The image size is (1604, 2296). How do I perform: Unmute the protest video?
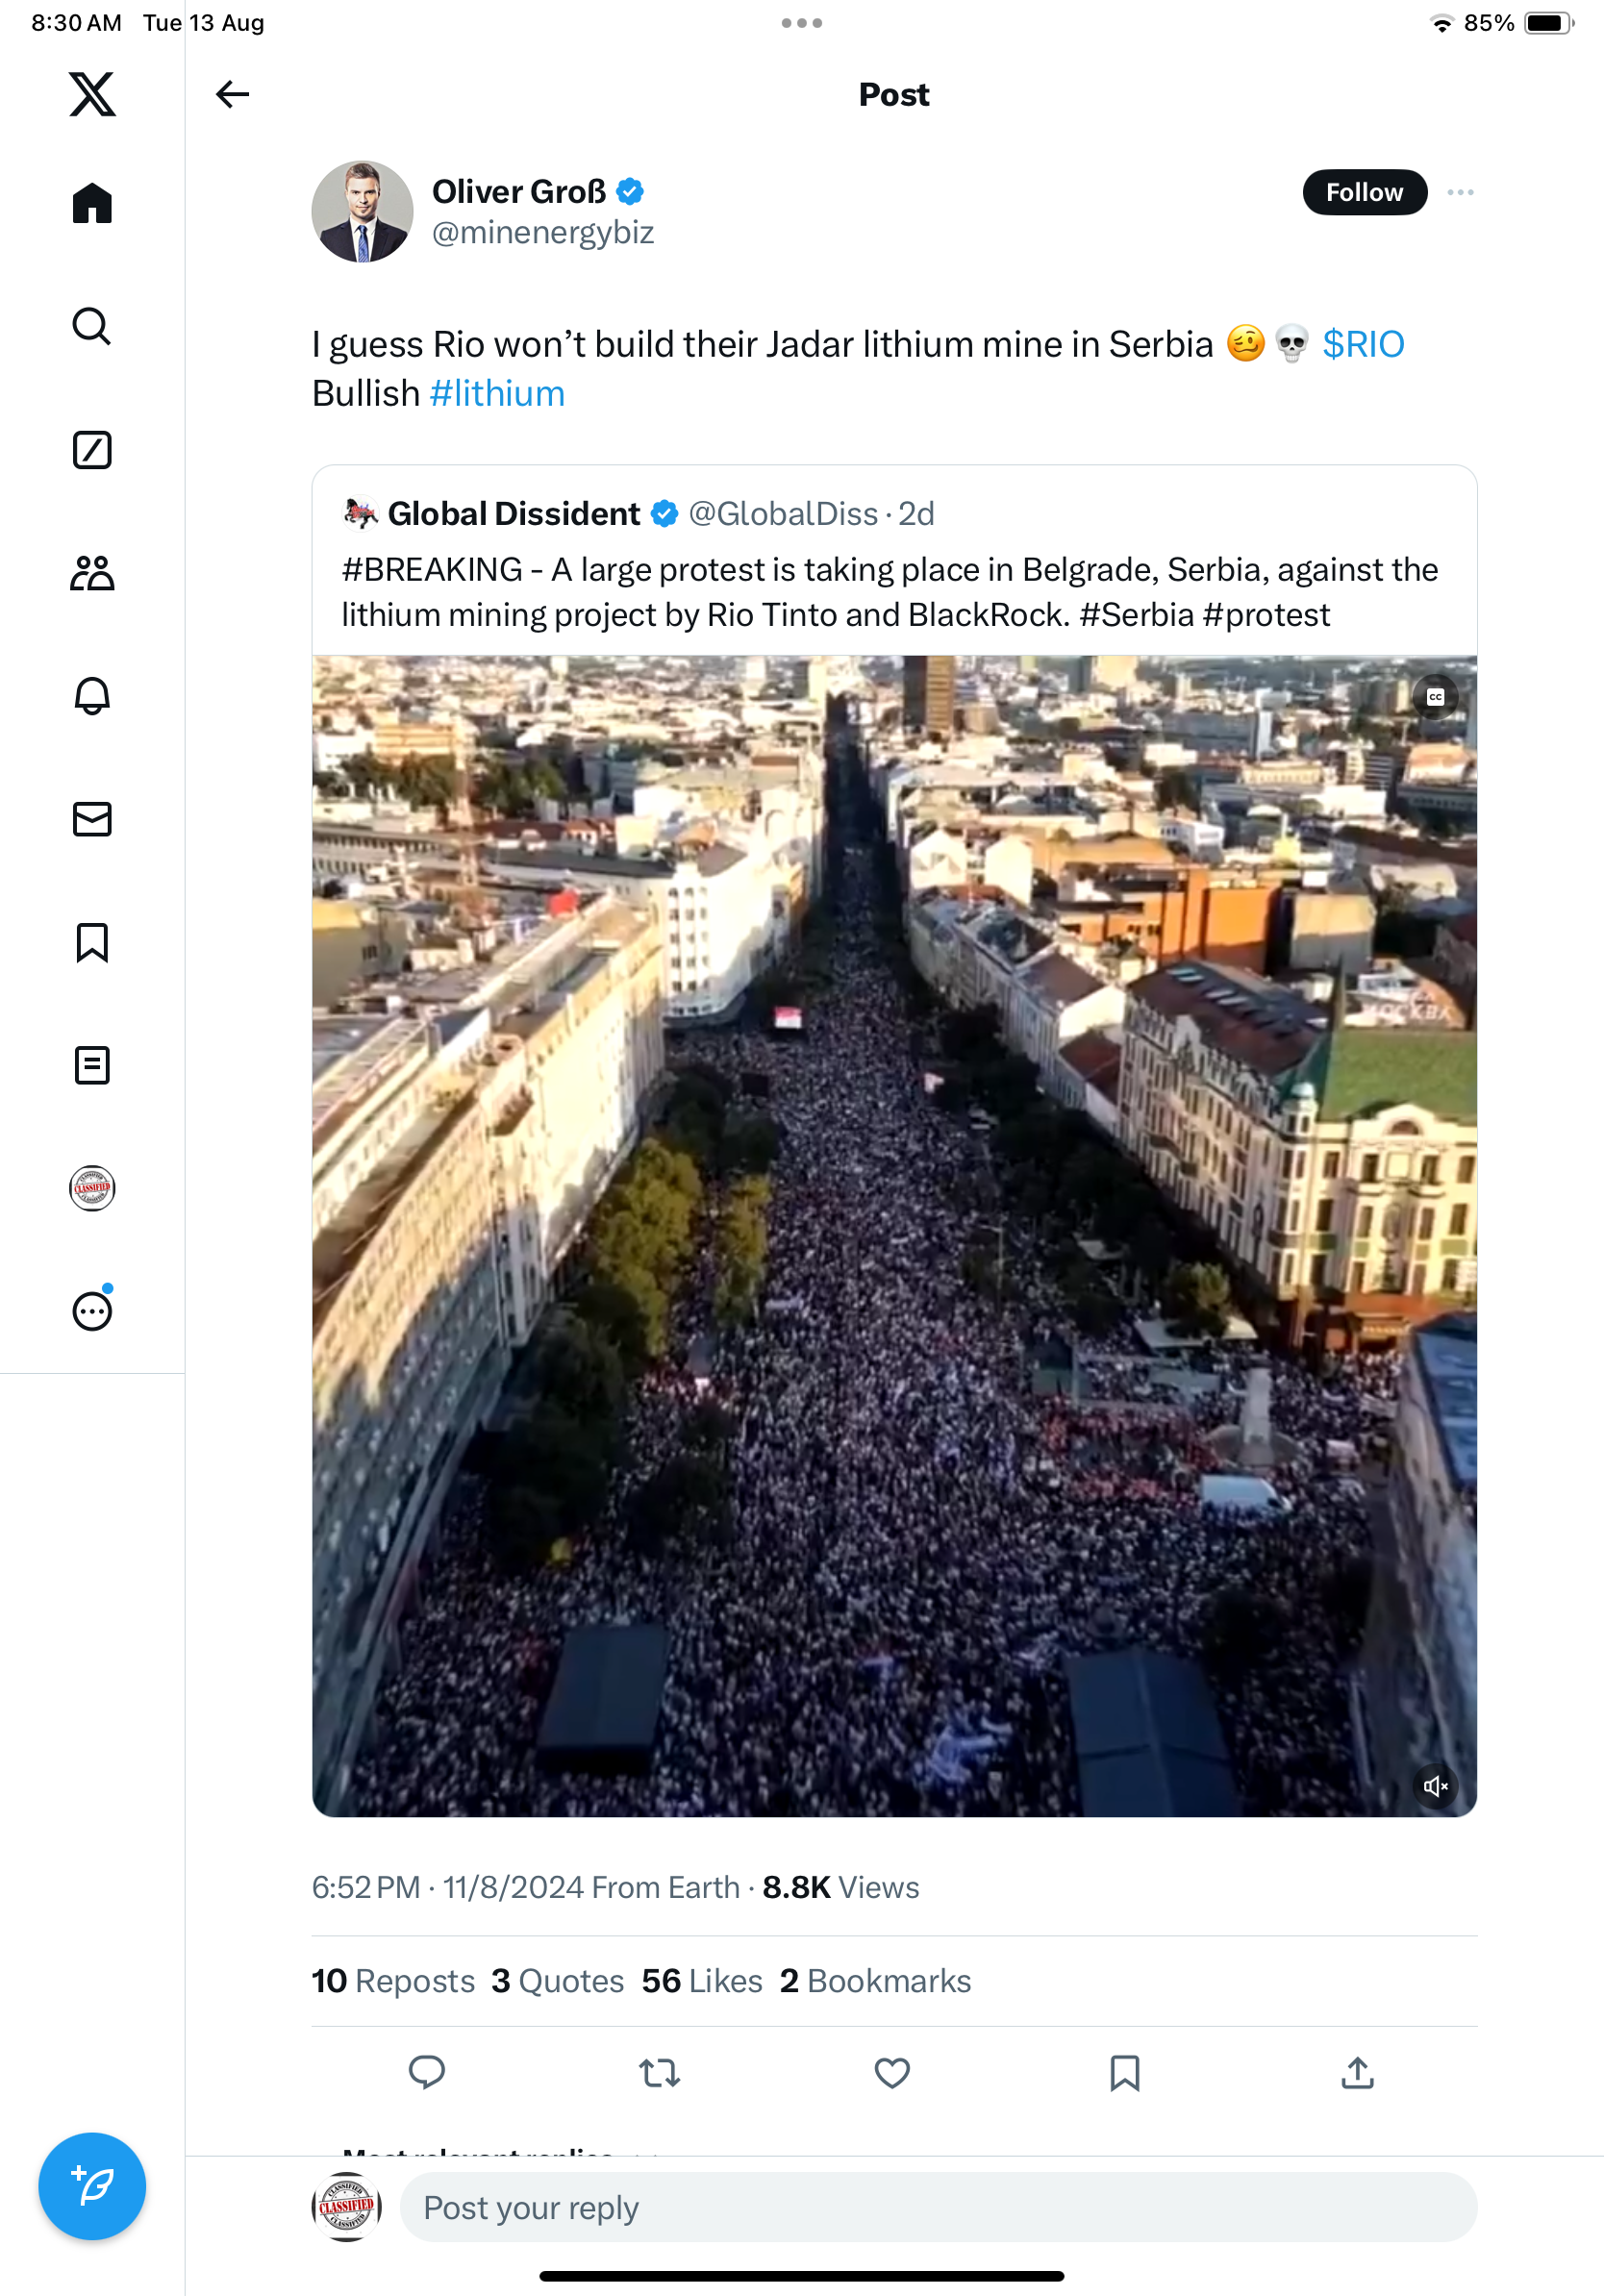[x=1435, y=1786]
